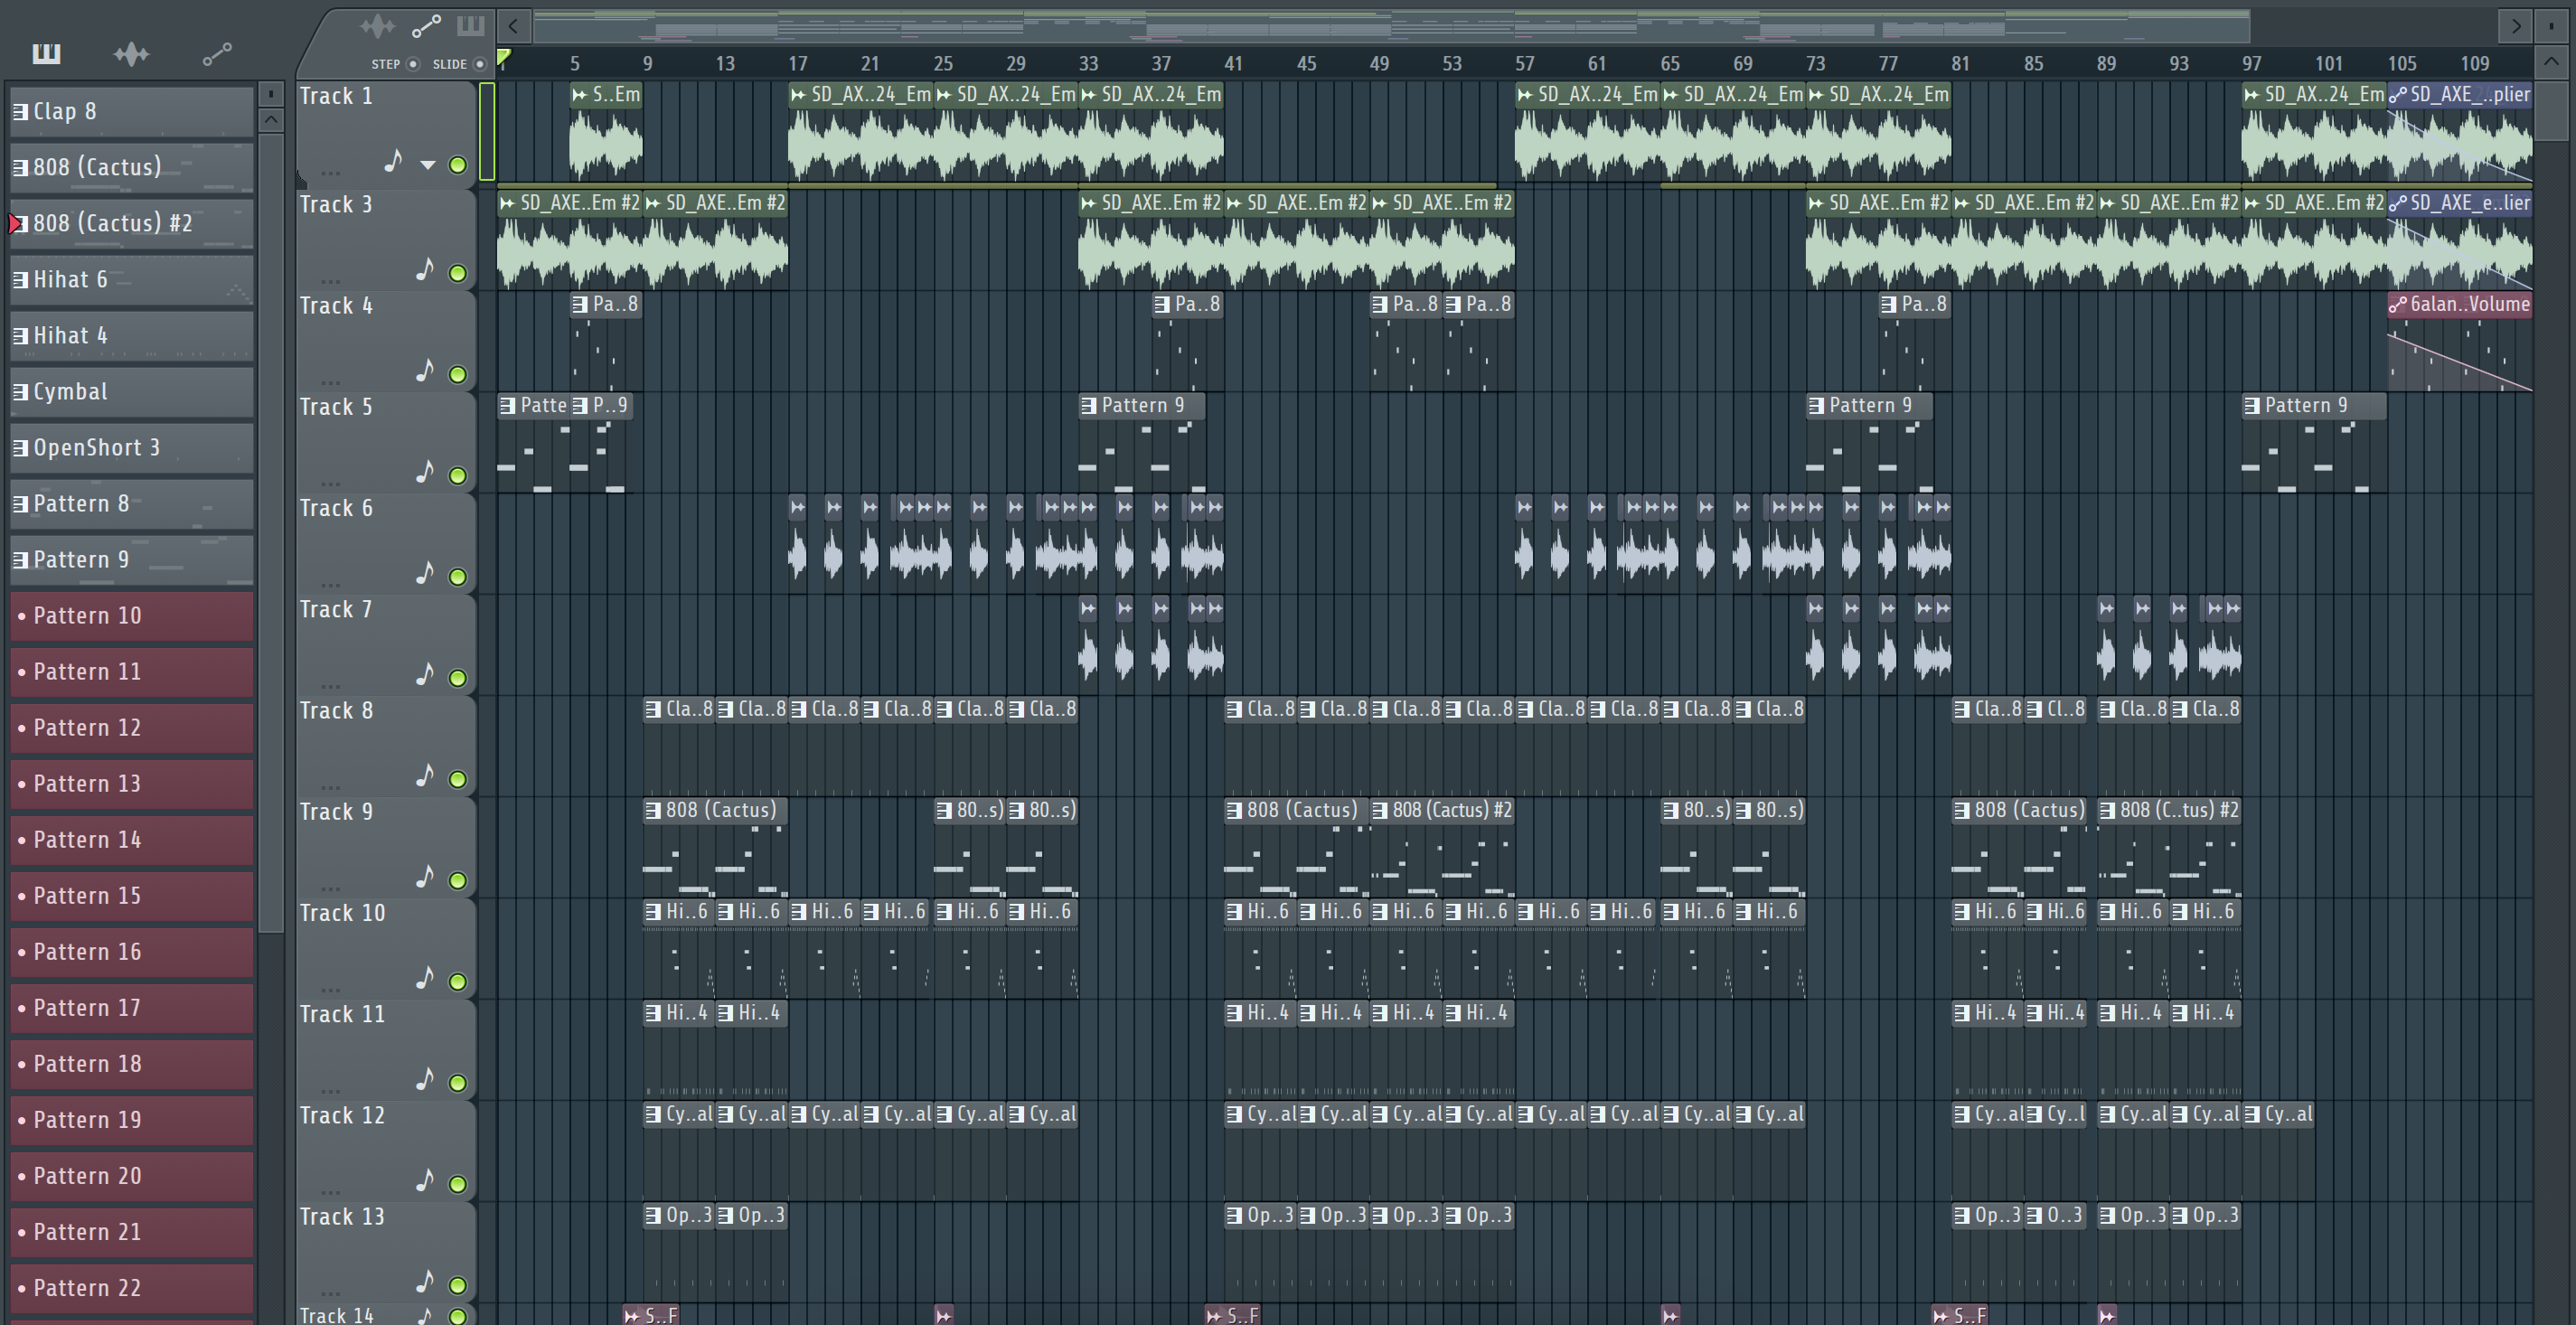Mute Track 10 with its green LED
The height and width of the screenshot is (1325, 2576).
coord(458,981)
